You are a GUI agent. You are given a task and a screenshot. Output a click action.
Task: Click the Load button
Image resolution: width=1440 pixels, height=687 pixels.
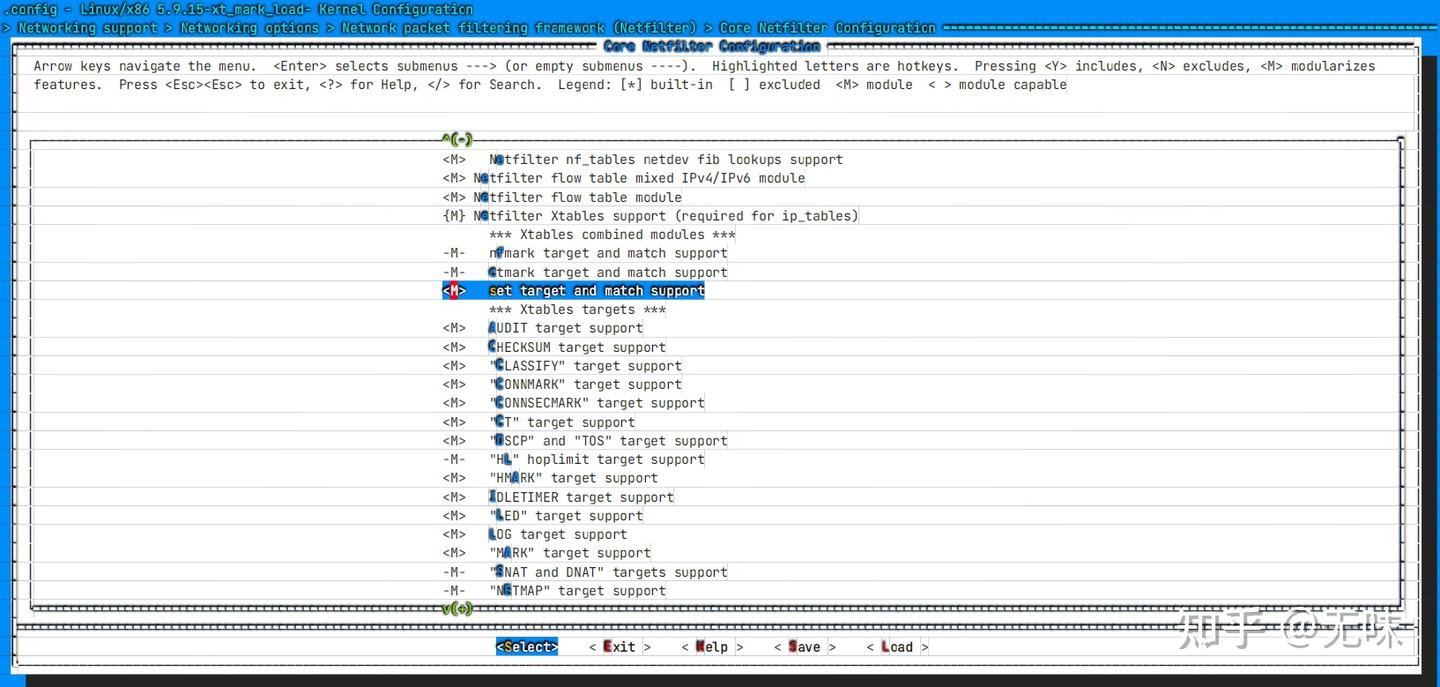click(897, 647)
